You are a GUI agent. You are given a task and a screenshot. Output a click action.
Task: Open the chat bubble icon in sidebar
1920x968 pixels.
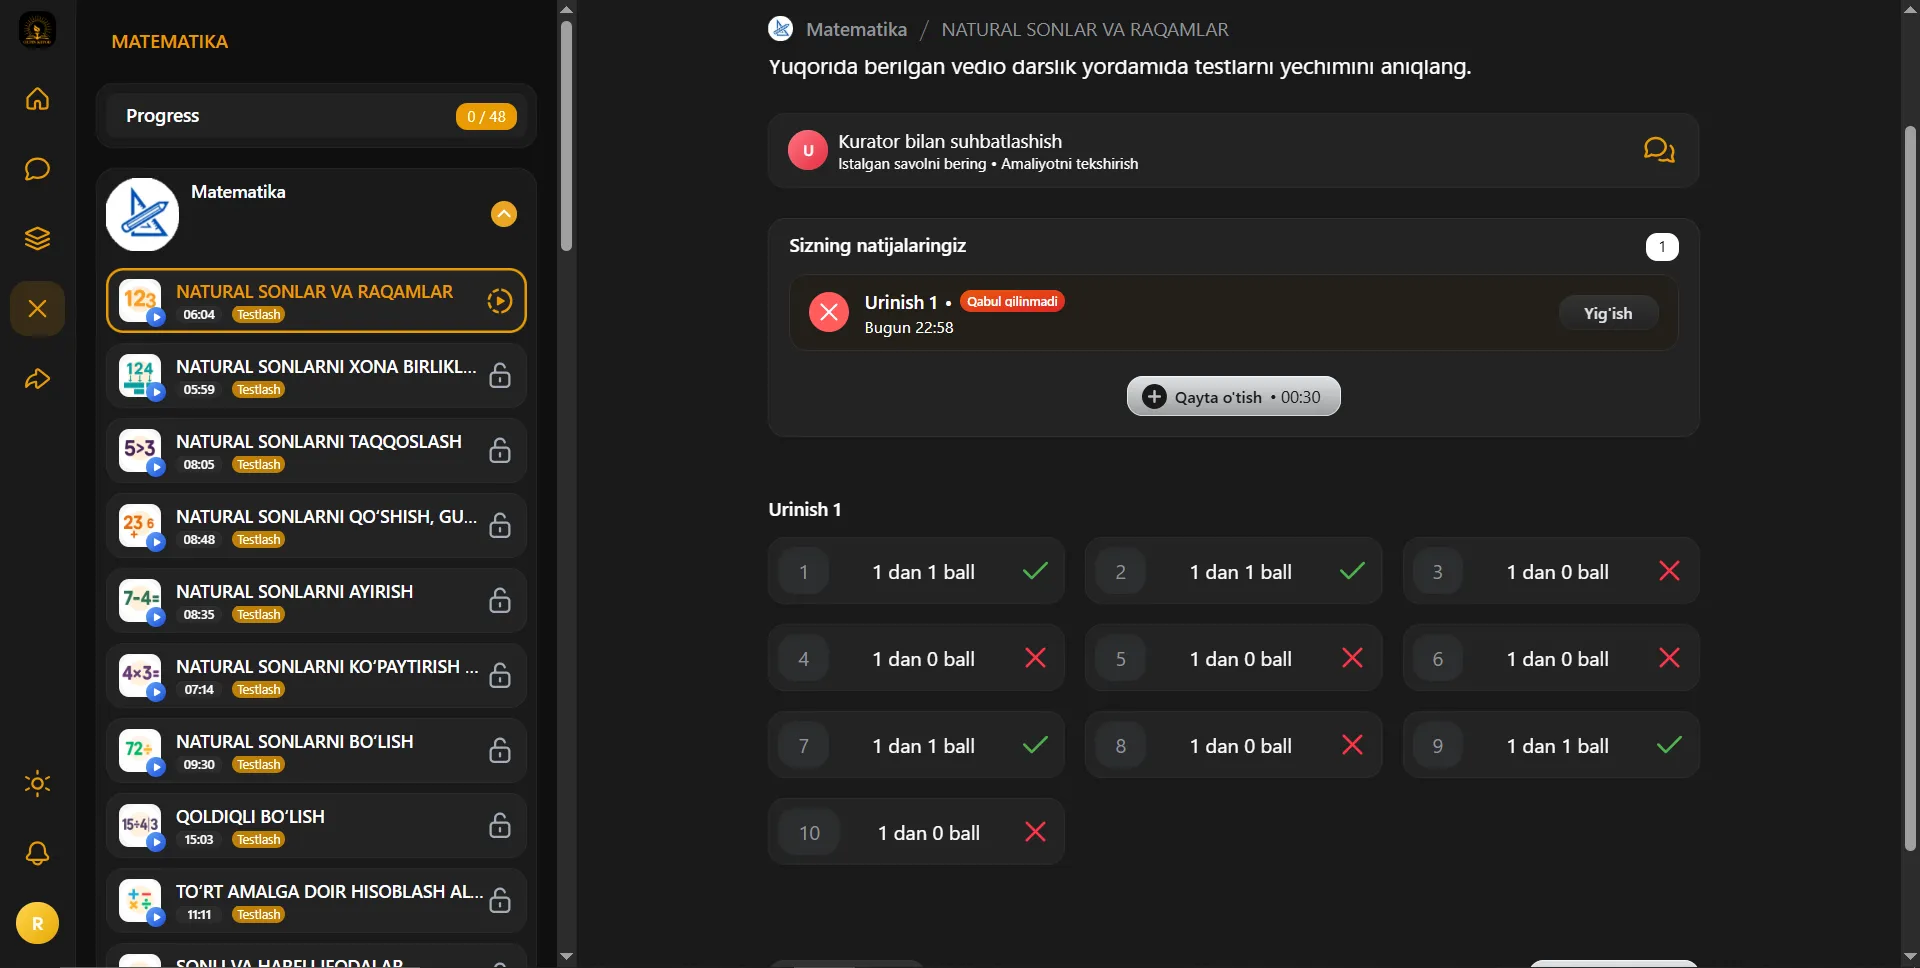(x=37, y=169)
